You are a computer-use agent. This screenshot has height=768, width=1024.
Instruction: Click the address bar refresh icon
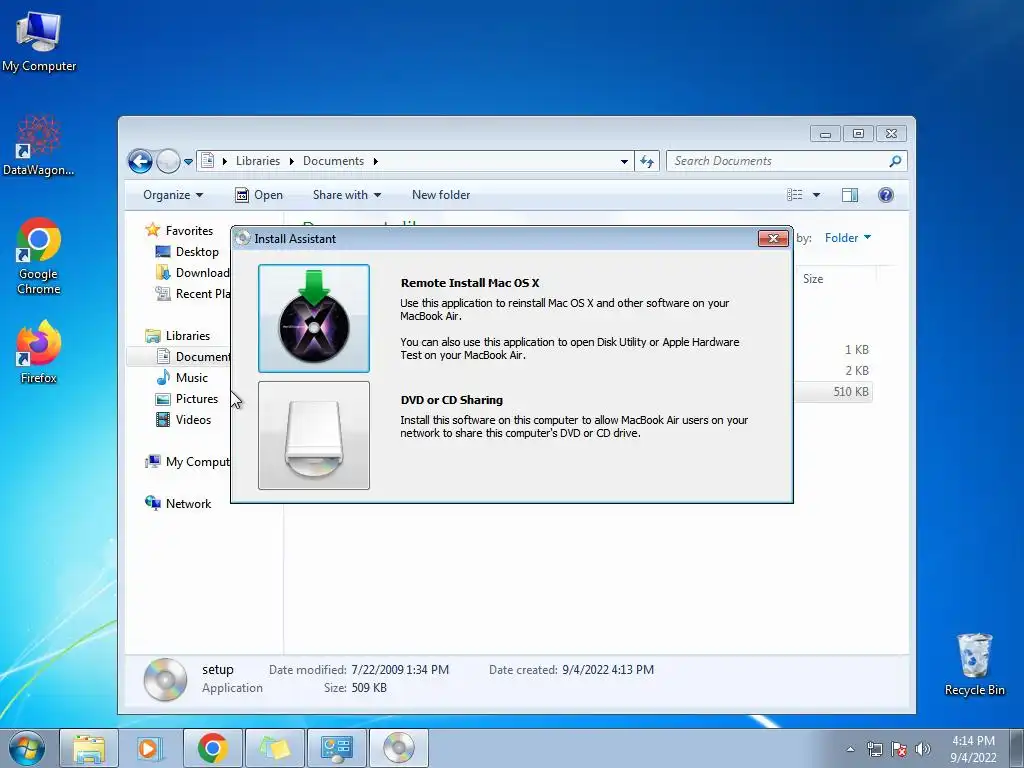[x=647, y=161]
